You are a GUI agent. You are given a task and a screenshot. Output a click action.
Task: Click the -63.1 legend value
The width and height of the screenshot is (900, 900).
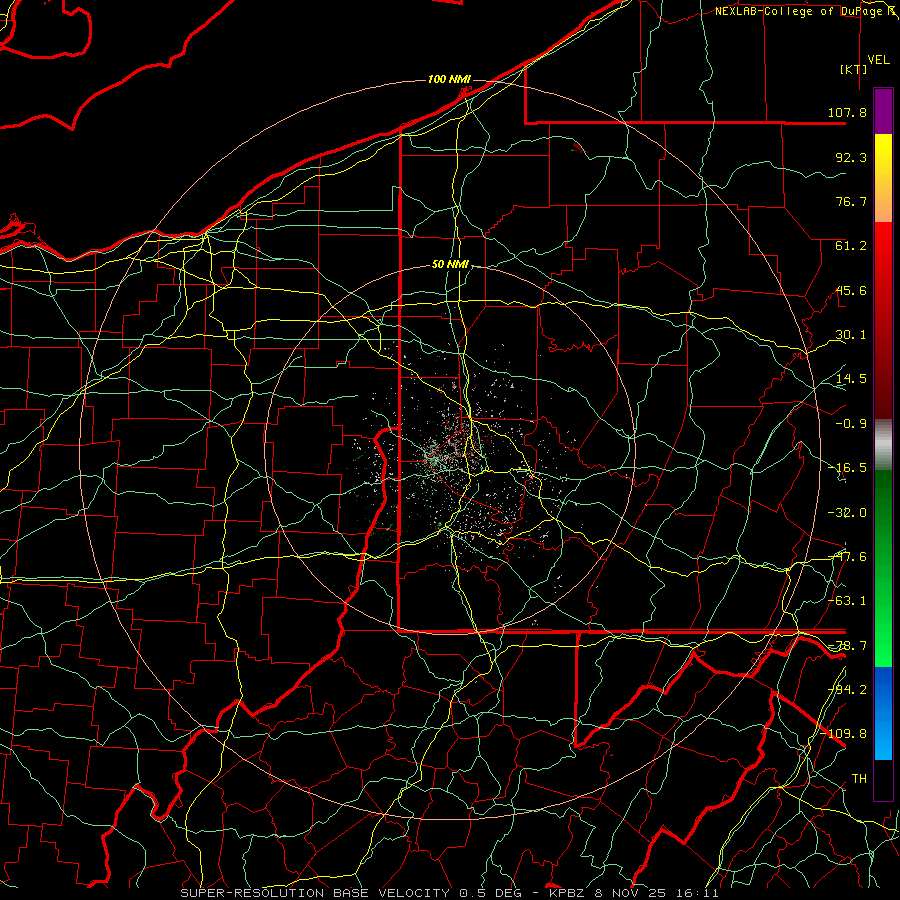(x=847, y=601)
